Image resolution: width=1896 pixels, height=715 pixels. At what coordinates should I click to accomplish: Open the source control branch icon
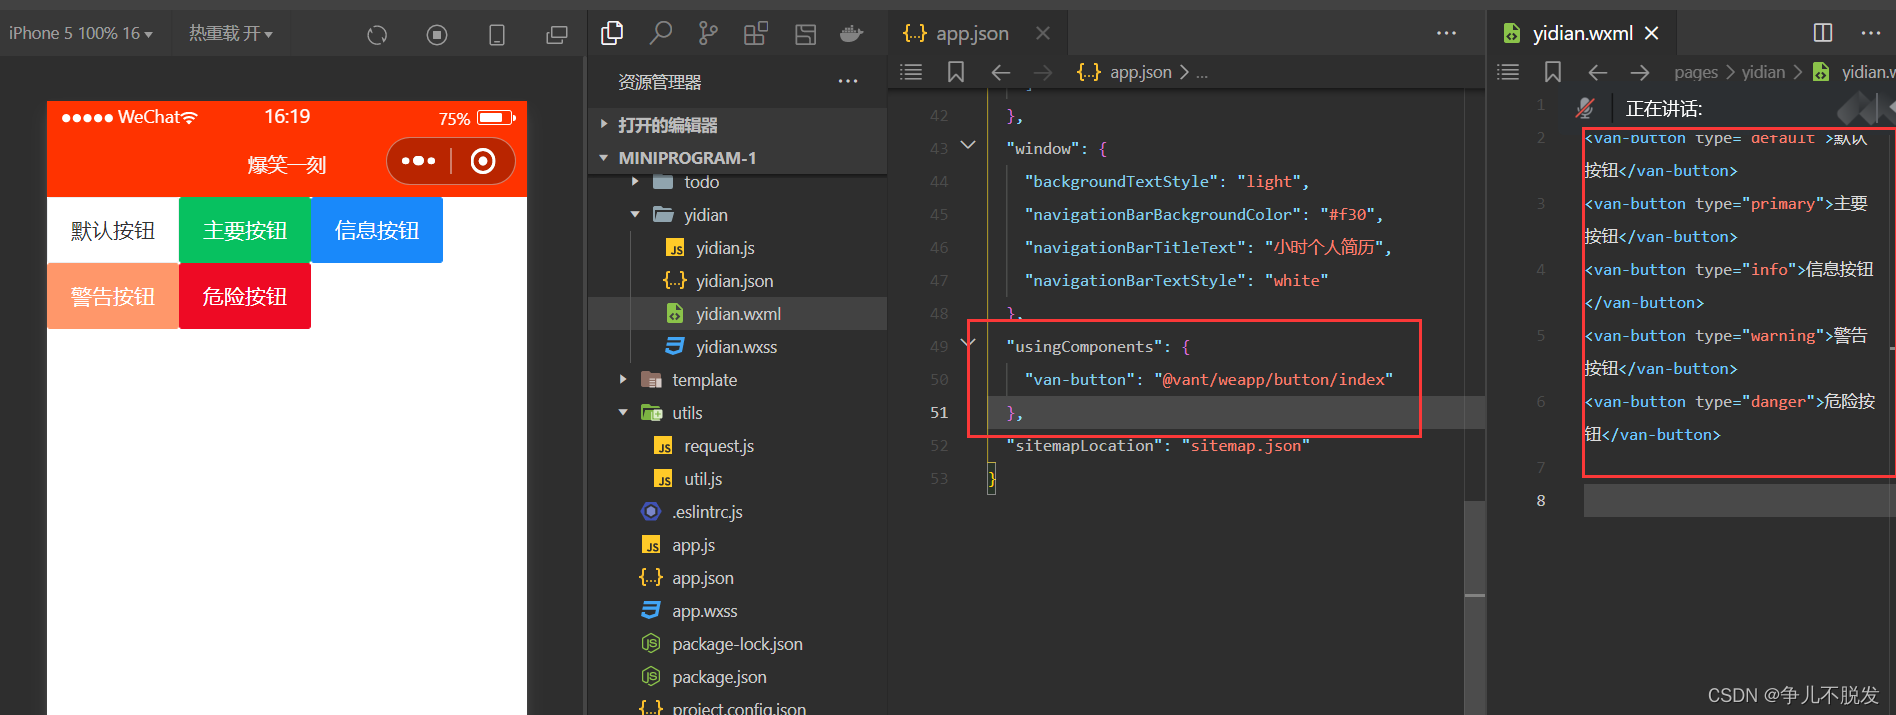[708, 34]
